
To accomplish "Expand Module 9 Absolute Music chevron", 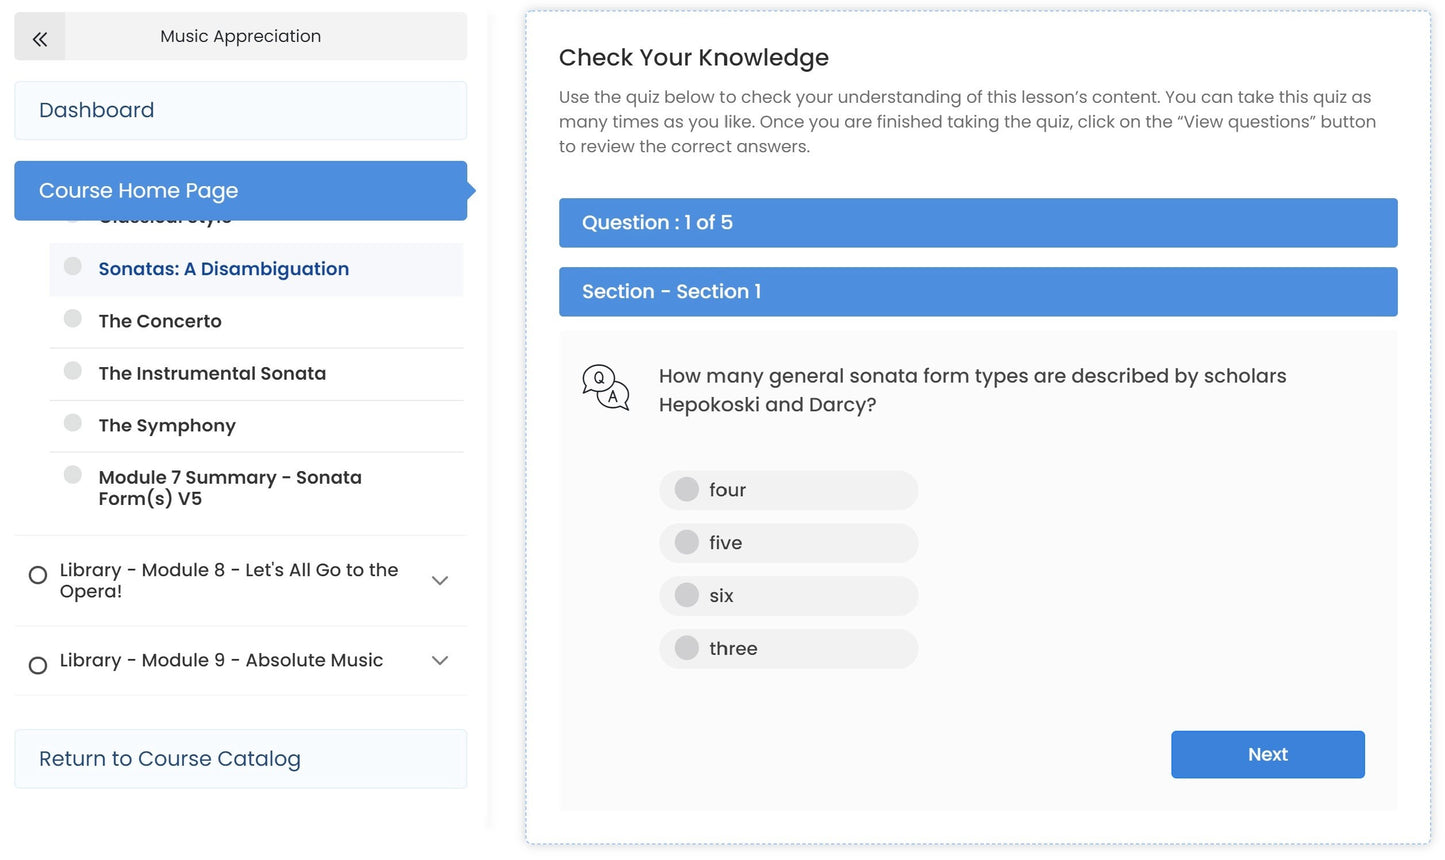I will point(440,661).
